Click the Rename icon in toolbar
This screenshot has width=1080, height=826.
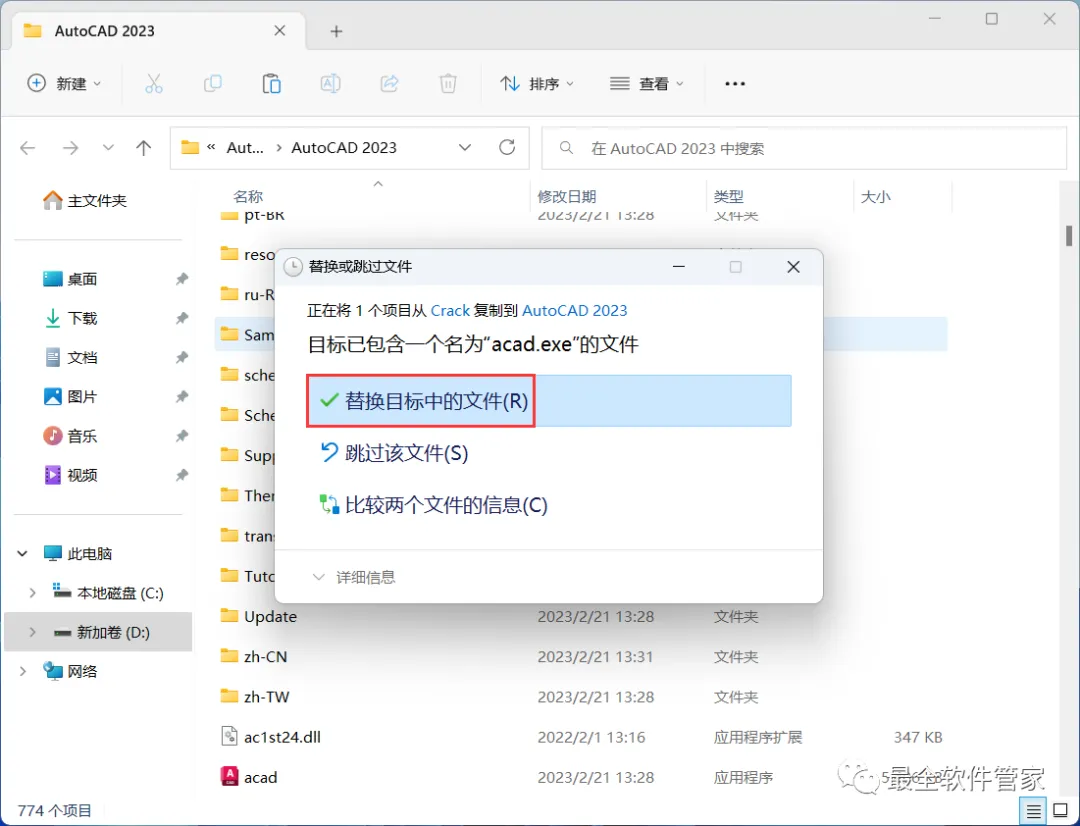pos(331,84)
